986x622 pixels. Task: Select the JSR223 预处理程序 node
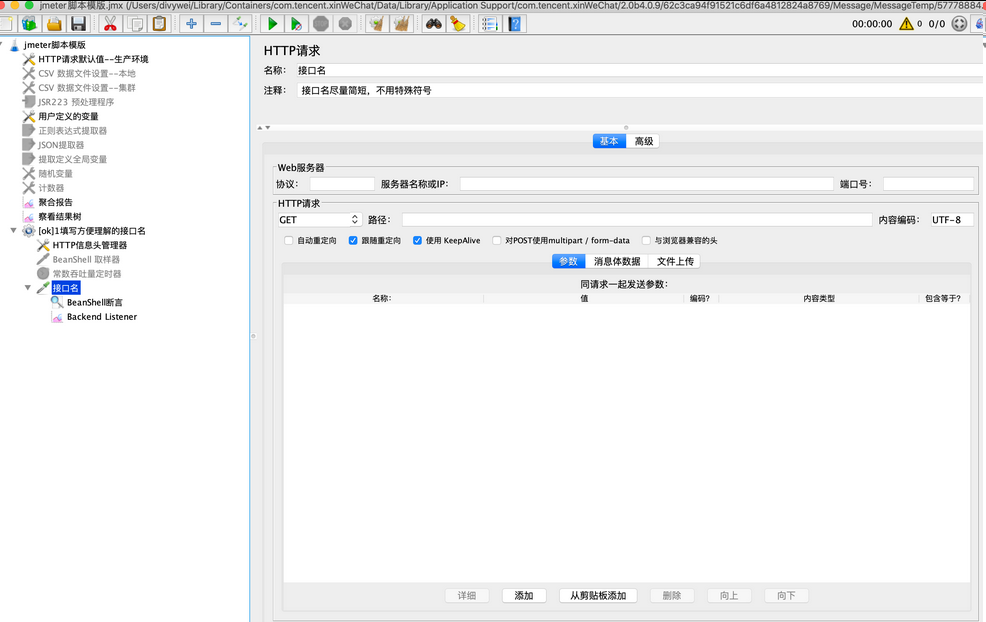pyautogui.click(x=76, y=102)
